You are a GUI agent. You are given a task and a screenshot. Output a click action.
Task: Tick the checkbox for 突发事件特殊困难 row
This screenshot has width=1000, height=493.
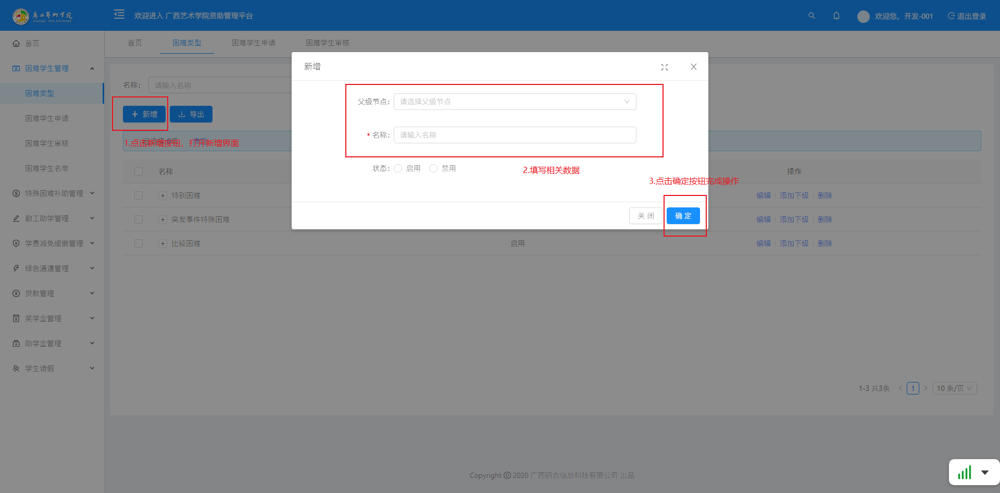138,219
